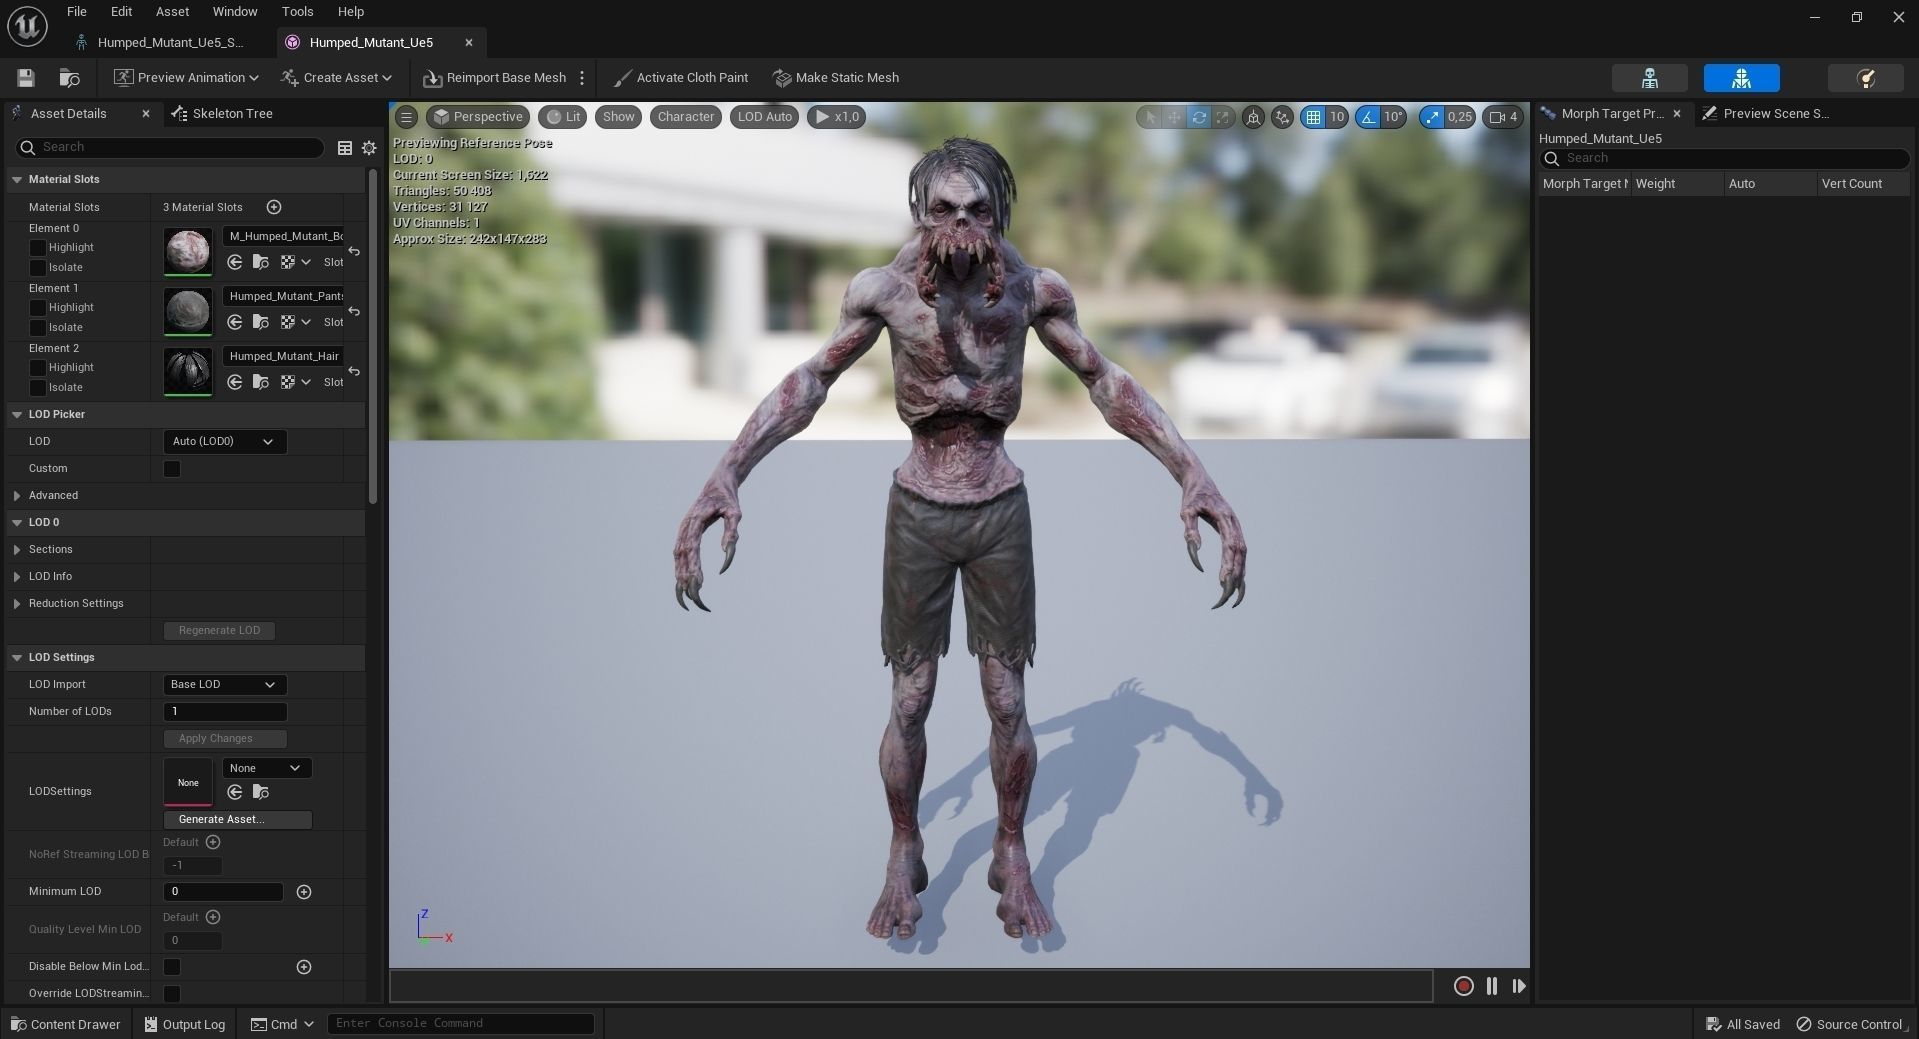Switch to Skeletal Mesh editor mode icon
This screenshot has height=1039, width=1919.
[x=1741, y=78]
